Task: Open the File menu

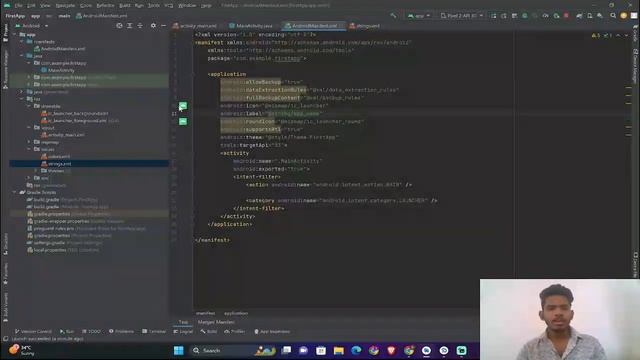Action: pyautogui.click(x=18, y=5)
